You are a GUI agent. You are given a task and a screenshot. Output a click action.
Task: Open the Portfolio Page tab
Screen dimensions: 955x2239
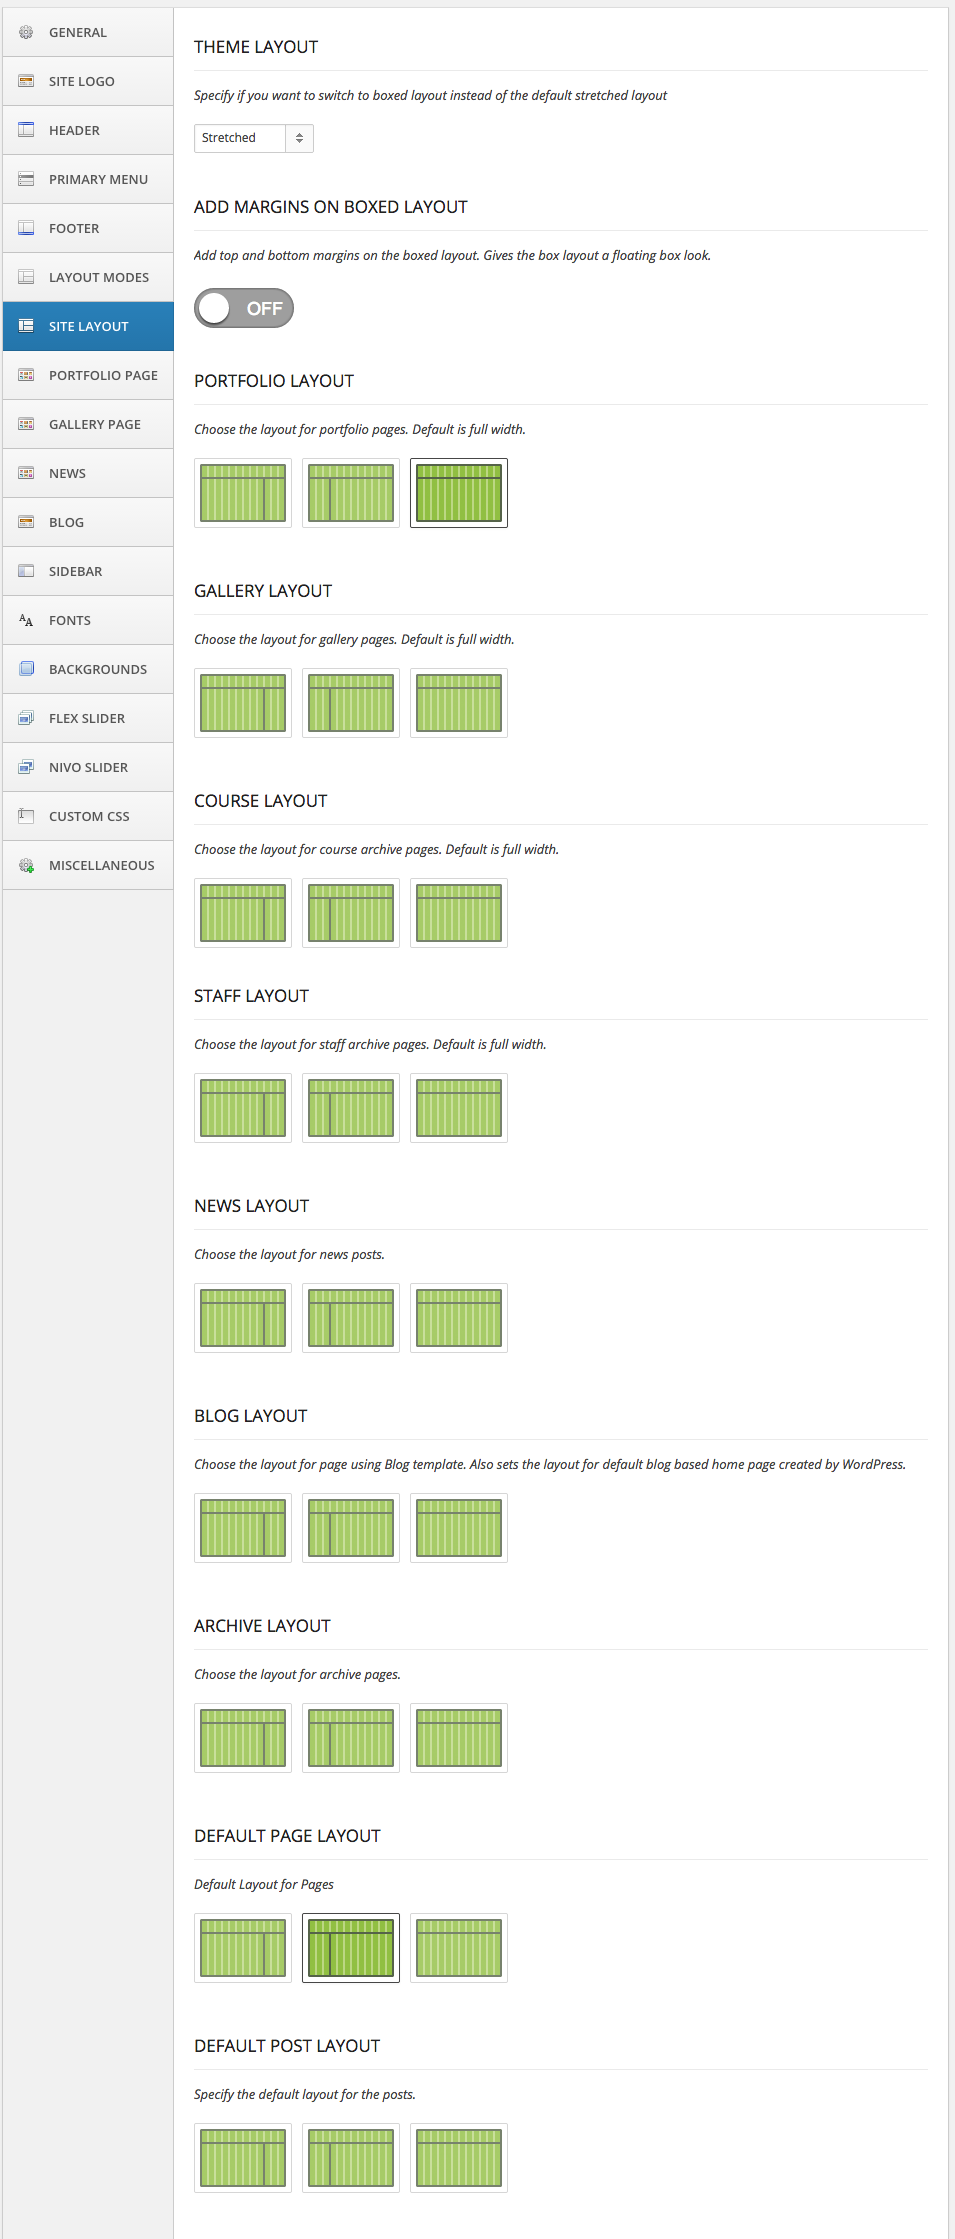click(x=103, y=375)
